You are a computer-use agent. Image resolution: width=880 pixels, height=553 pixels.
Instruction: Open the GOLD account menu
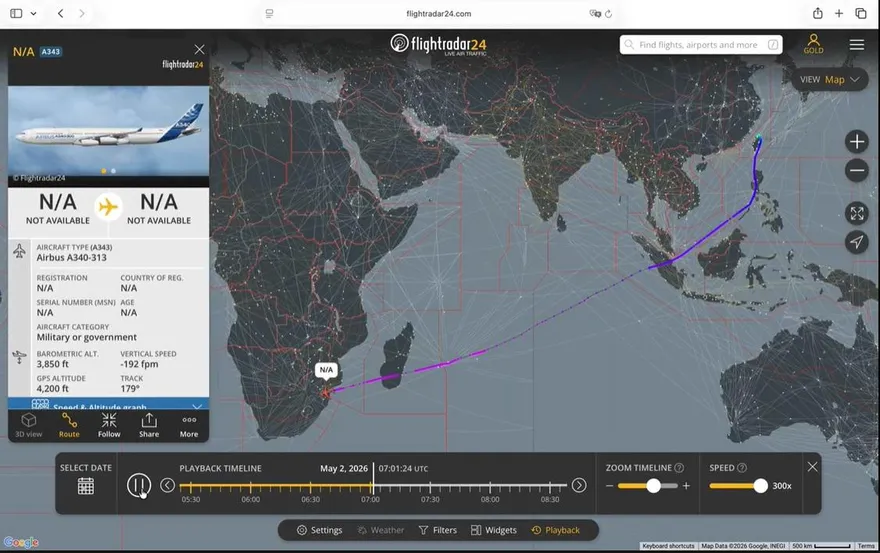coord(813,44)
